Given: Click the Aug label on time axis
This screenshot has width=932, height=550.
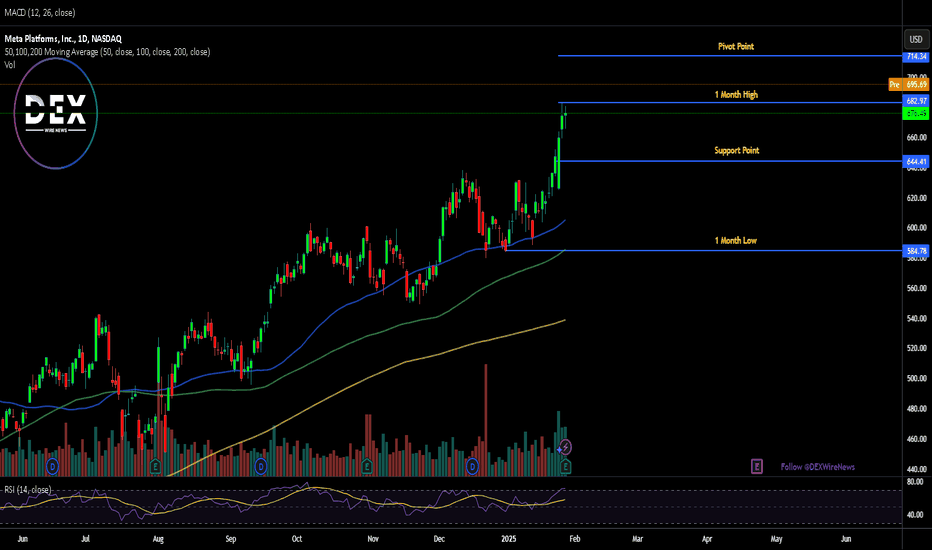Looking at the screenshot, I should pyautogui.click(x=158, y=539).
